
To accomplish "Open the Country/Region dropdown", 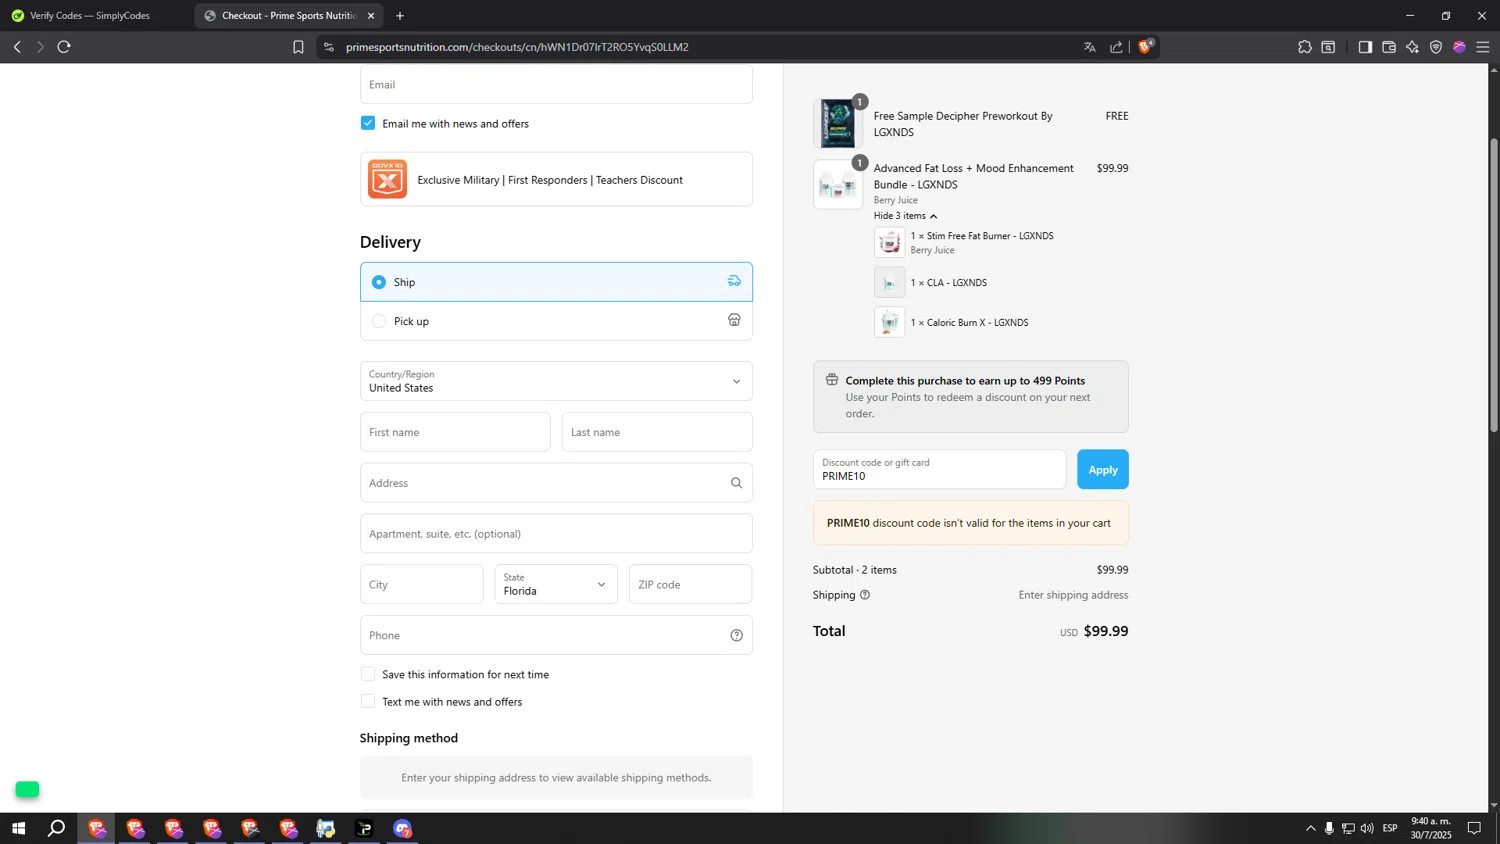I will click(x=556, y=381).
